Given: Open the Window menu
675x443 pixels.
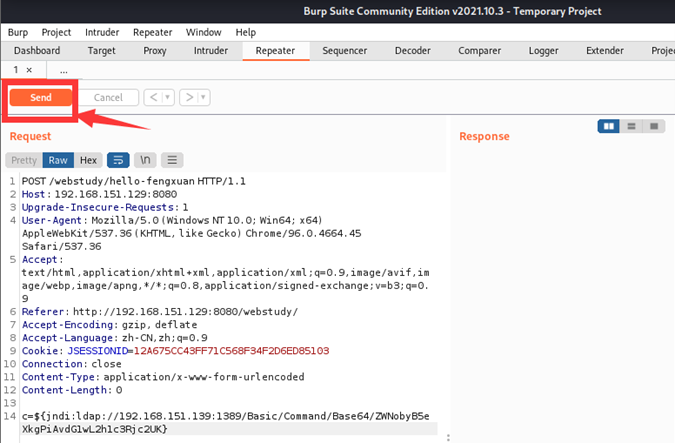Looking at the screenshot, I should point(204,32).
